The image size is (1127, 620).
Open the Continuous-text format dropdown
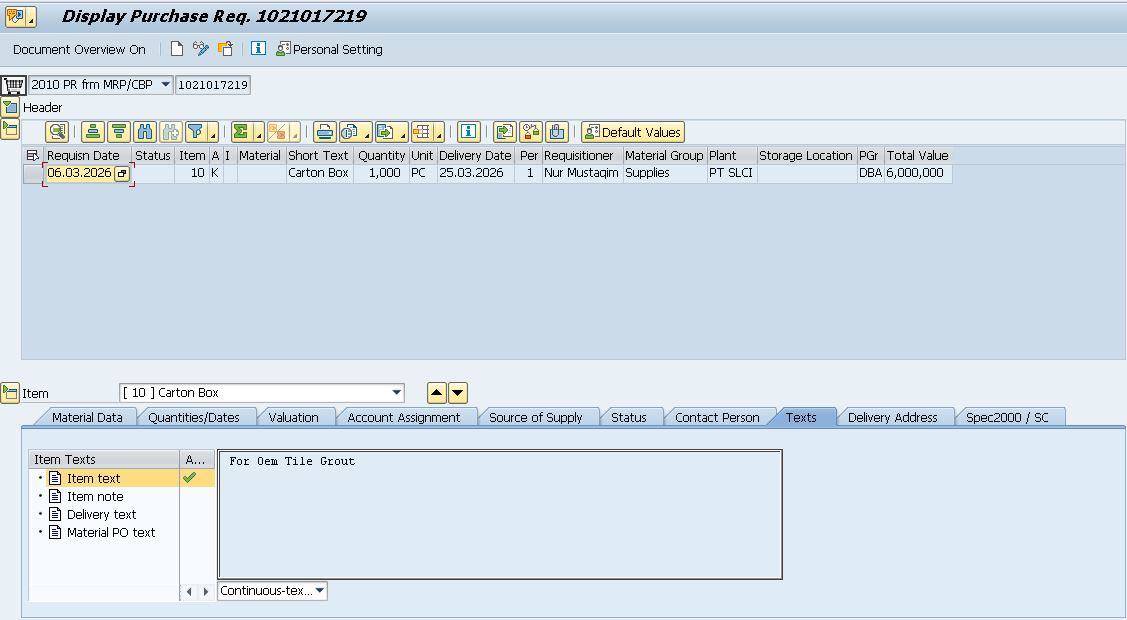(x=319, y=591)
